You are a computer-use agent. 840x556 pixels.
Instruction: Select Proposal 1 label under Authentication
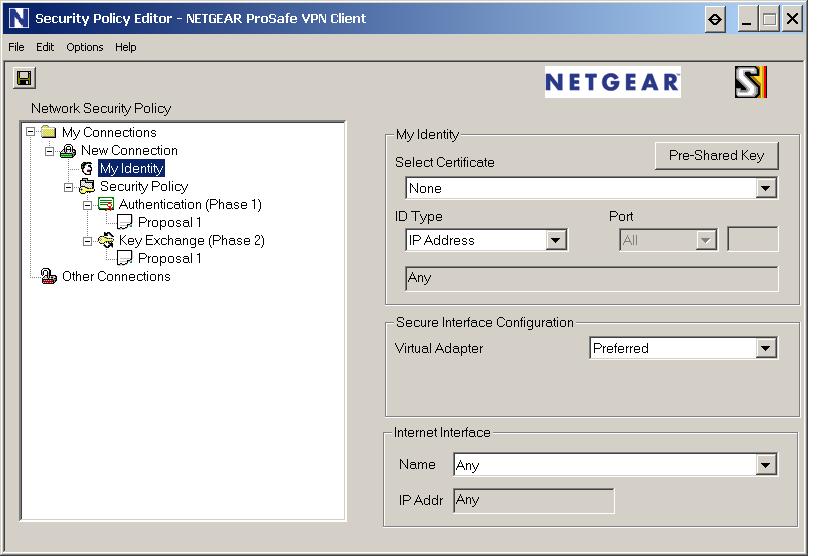170,222
